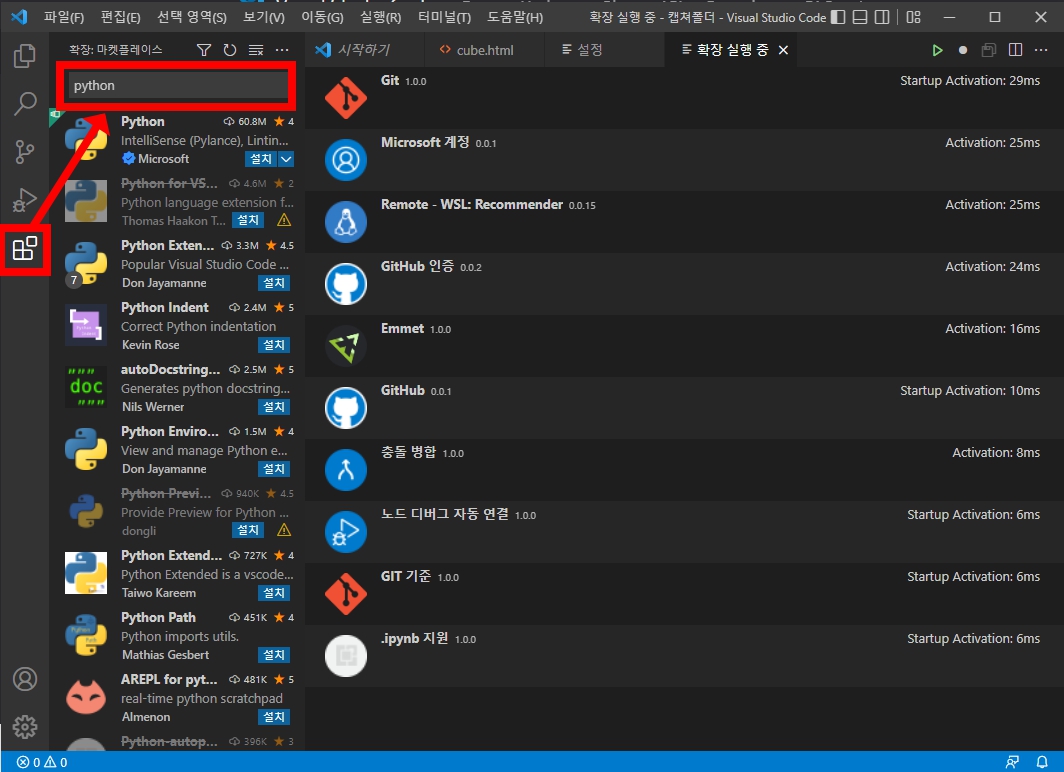Open notifications bell in status bar
Screen dimensions: 1064x772
click(x=1042, y=763)
